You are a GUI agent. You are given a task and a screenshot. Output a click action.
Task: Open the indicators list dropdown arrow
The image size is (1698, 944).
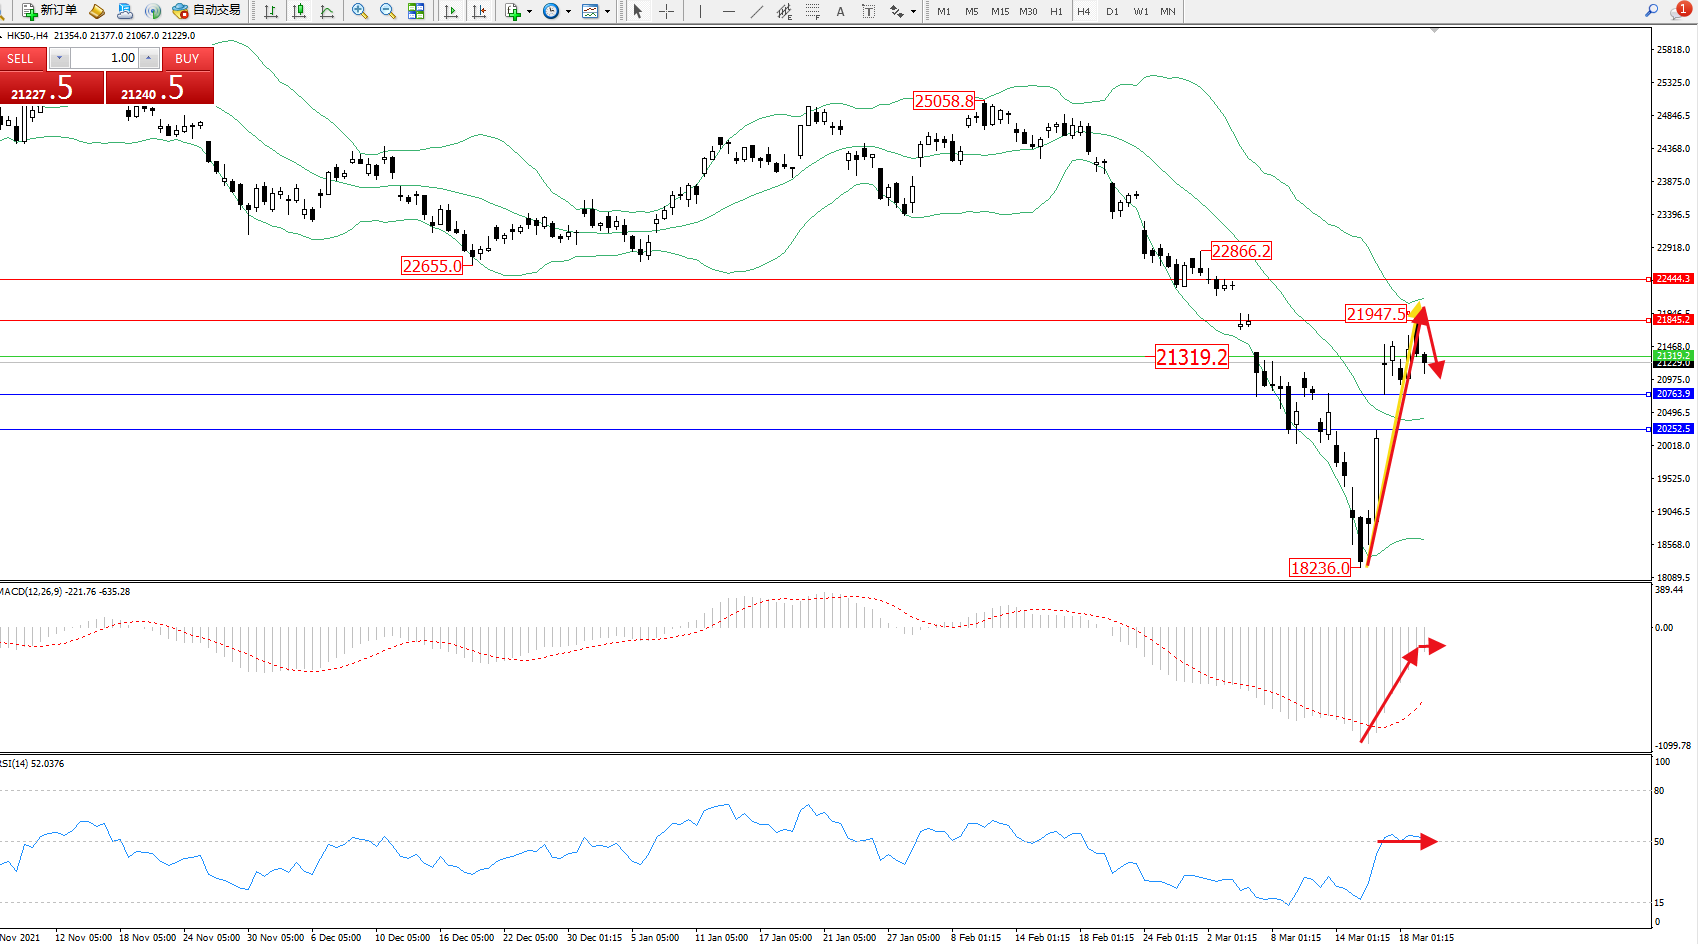click(529, 12)
